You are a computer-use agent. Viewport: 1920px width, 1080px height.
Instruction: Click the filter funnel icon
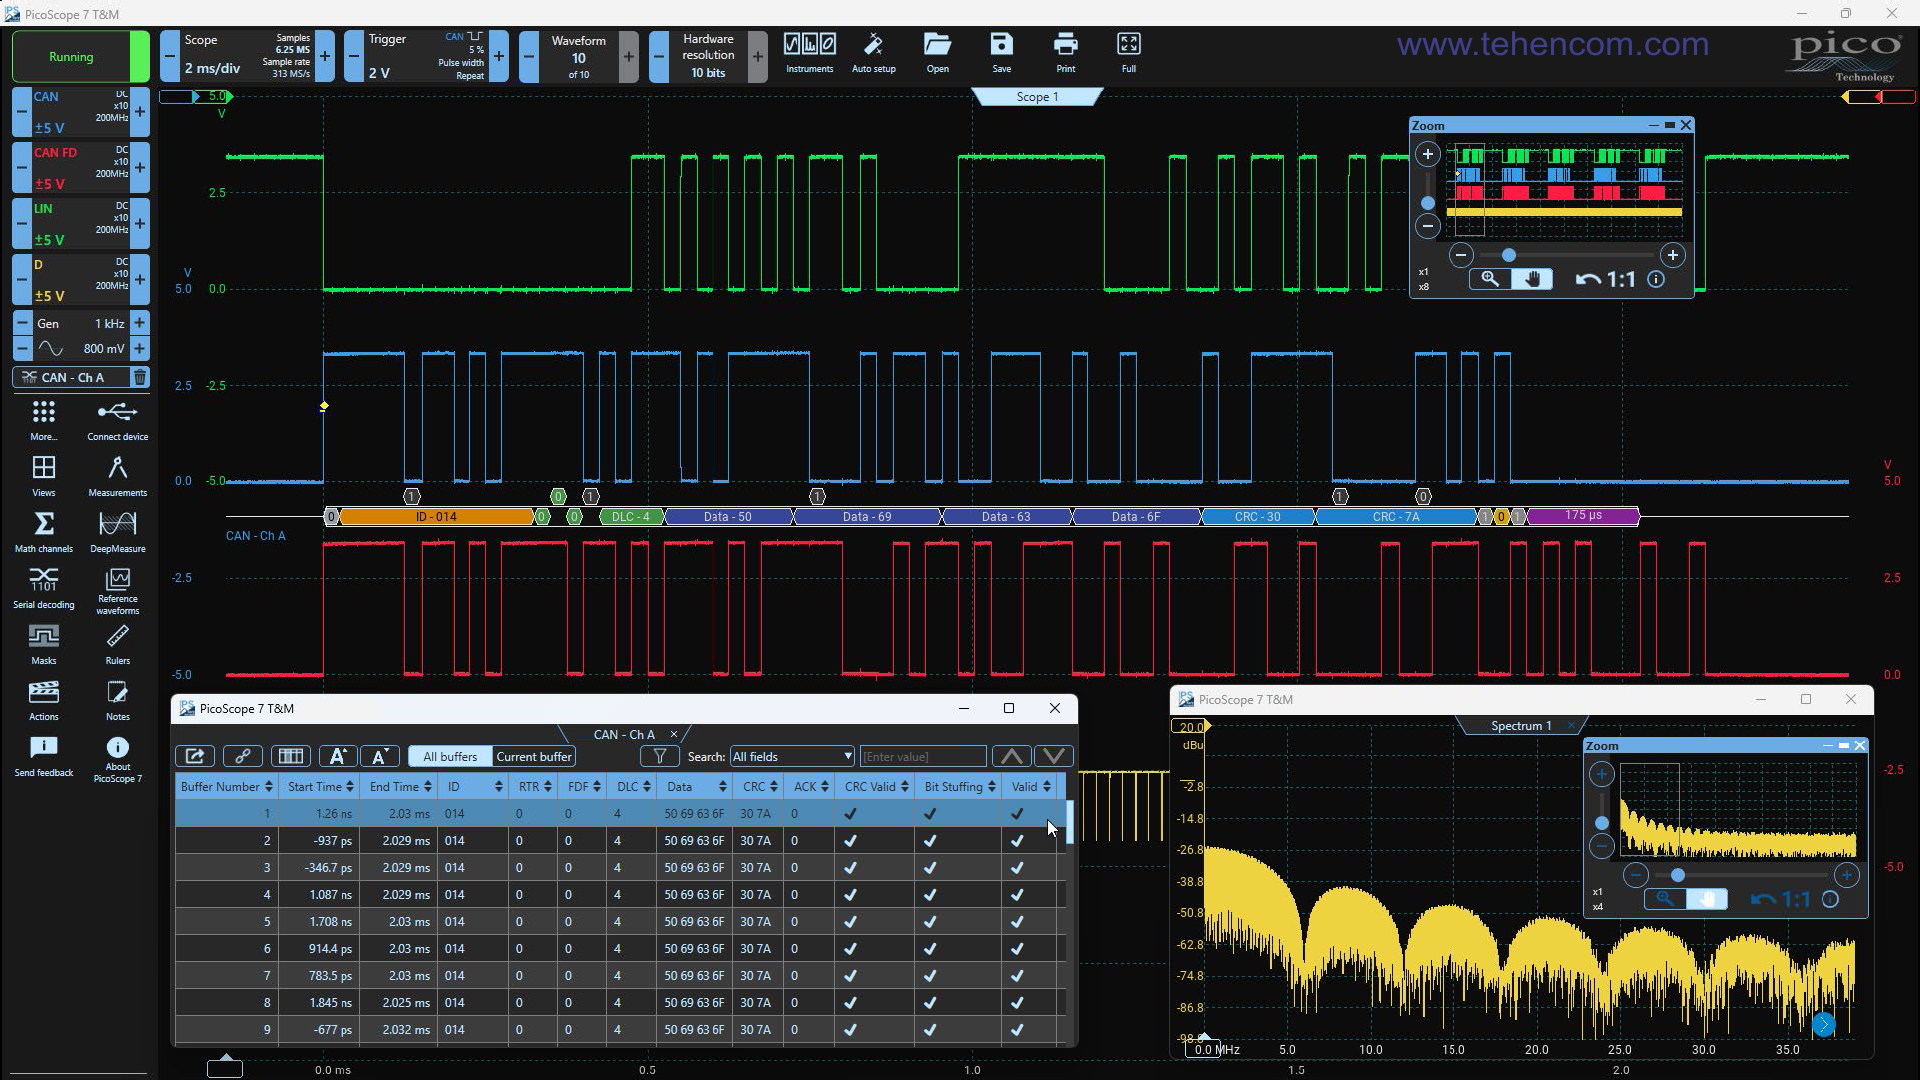[x=659, y=756]
